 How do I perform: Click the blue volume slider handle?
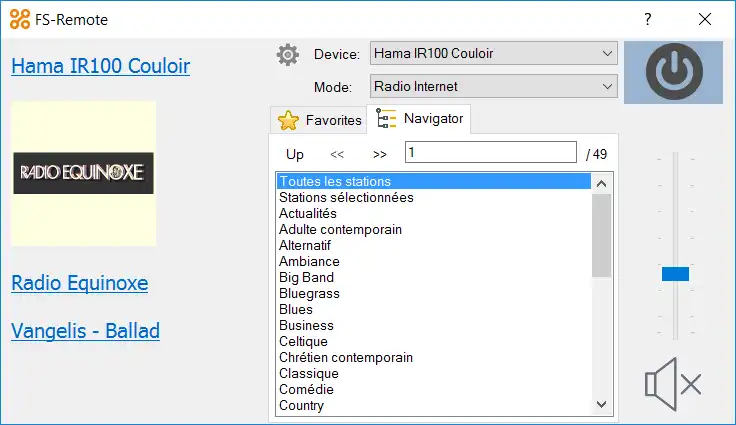675,274
